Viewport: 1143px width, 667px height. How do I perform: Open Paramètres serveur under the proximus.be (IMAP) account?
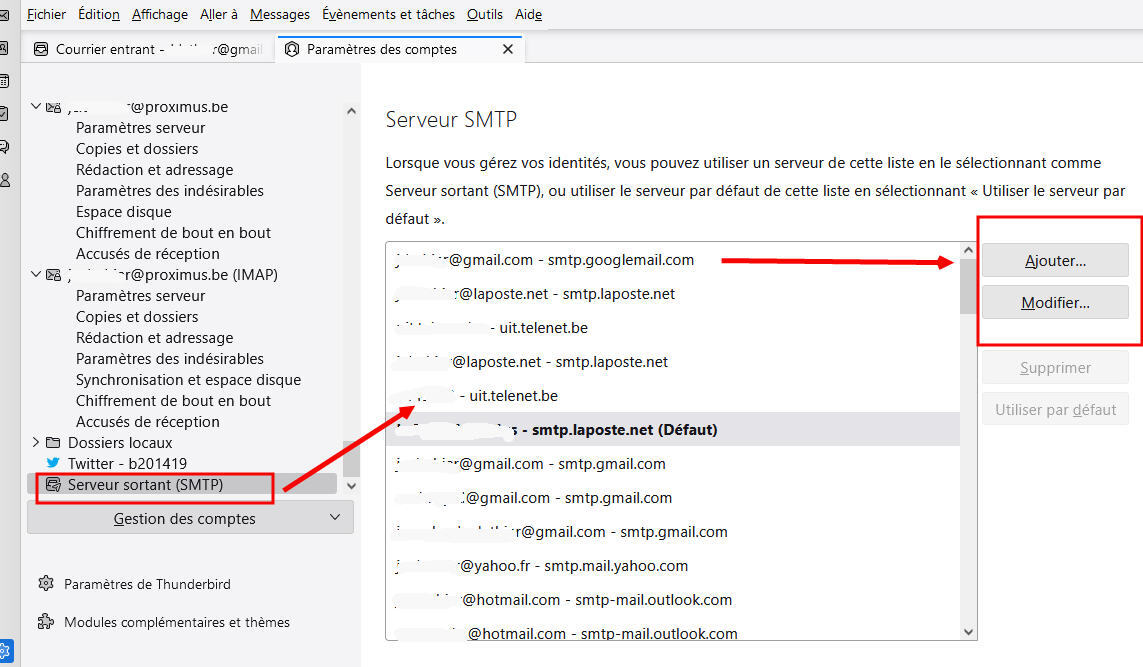point(141,295)
